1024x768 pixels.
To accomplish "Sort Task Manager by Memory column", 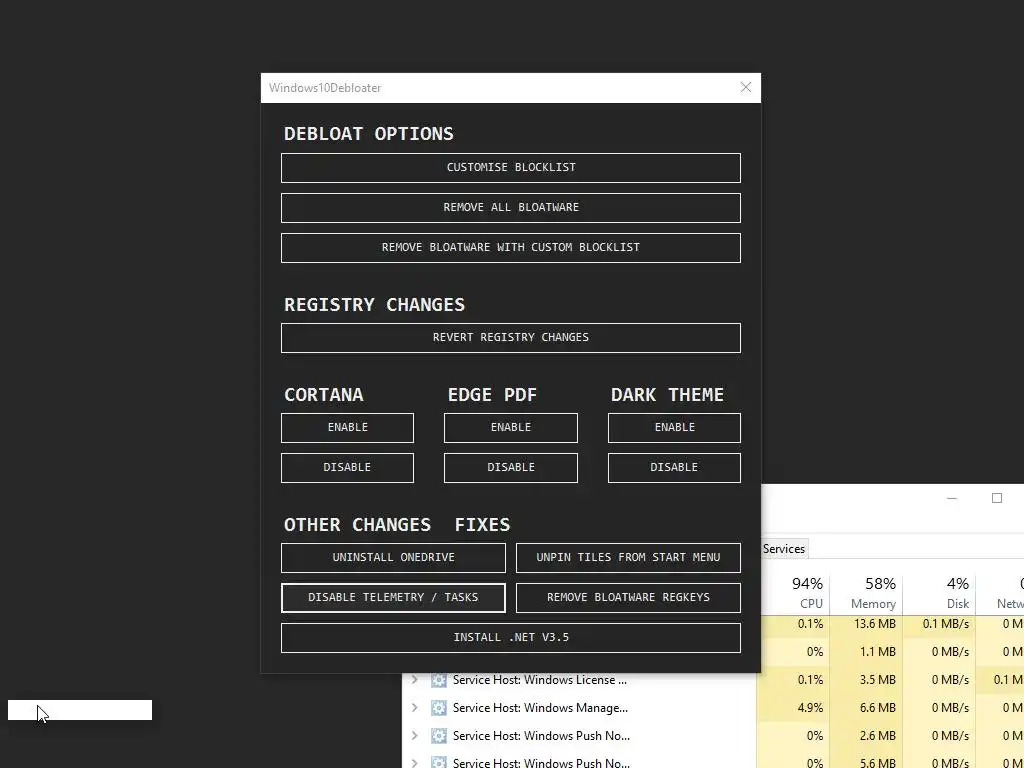I will (x=867, y=593).
